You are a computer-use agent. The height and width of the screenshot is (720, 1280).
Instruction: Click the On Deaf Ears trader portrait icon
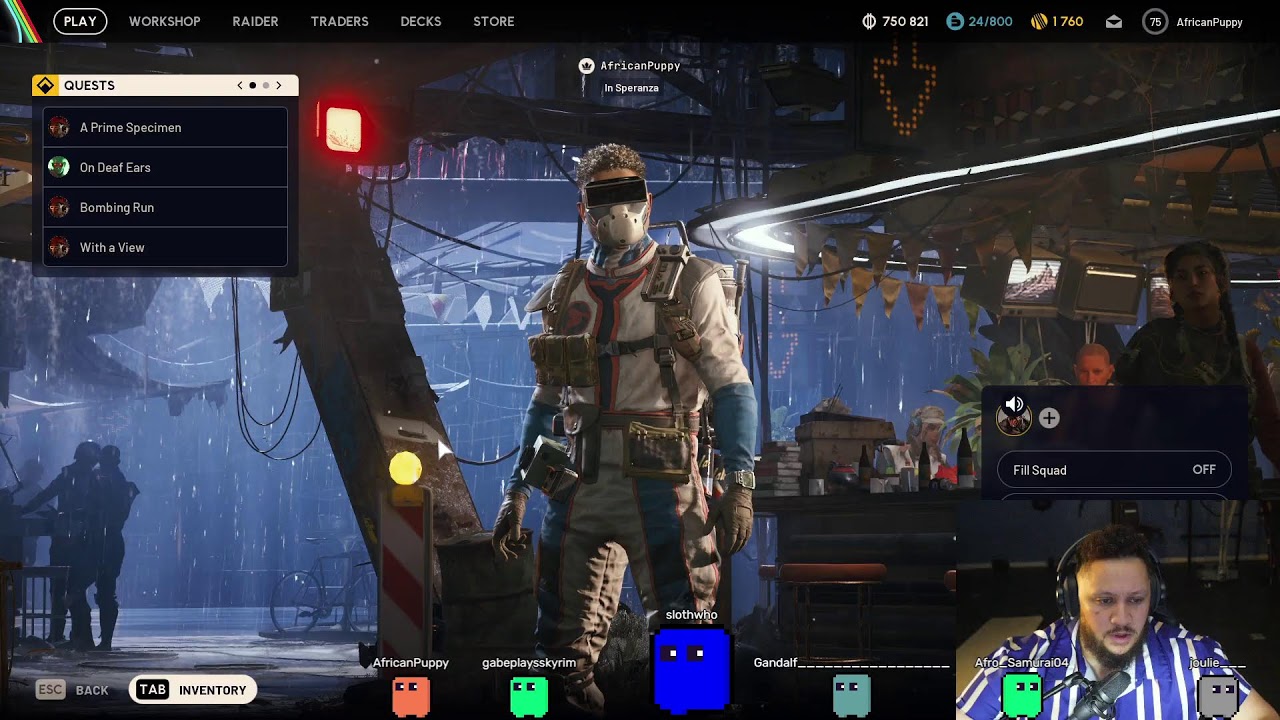coord(59,167)
